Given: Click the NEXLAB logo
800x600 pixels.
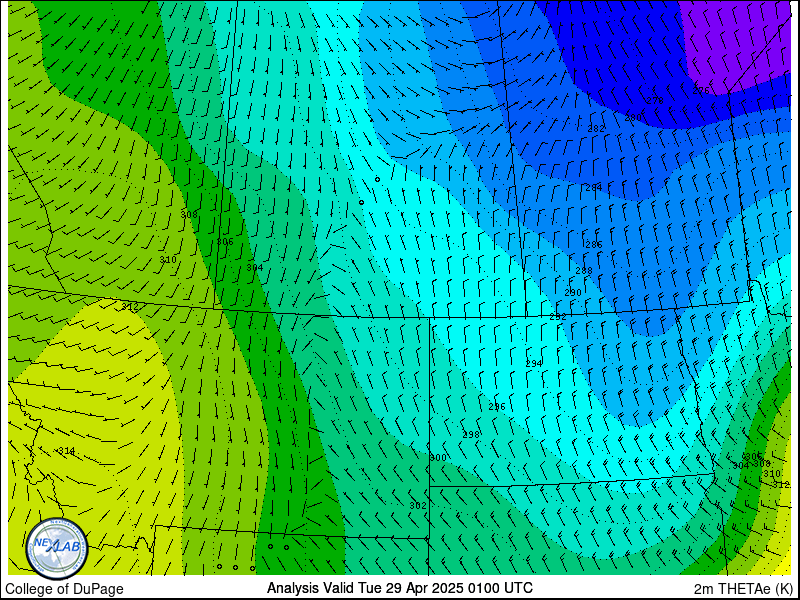Looking at the screenshot, I should point(57,549).
